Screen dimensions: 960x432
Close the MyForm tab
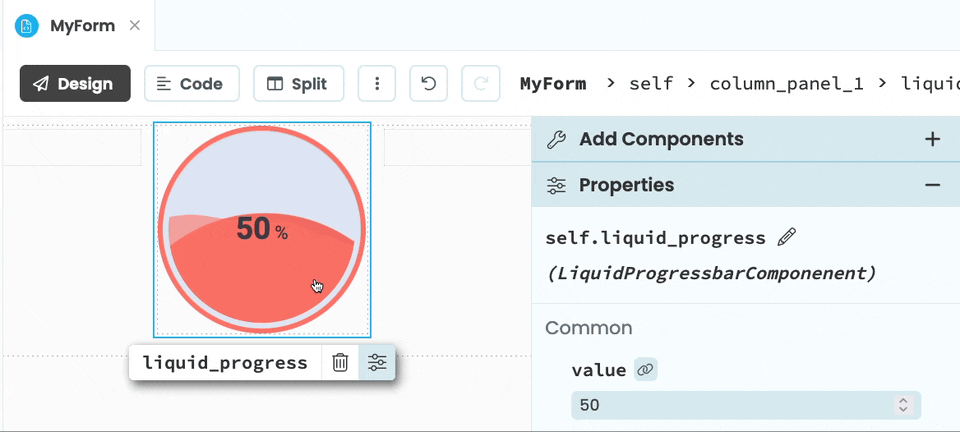click(x=136, y=26)
